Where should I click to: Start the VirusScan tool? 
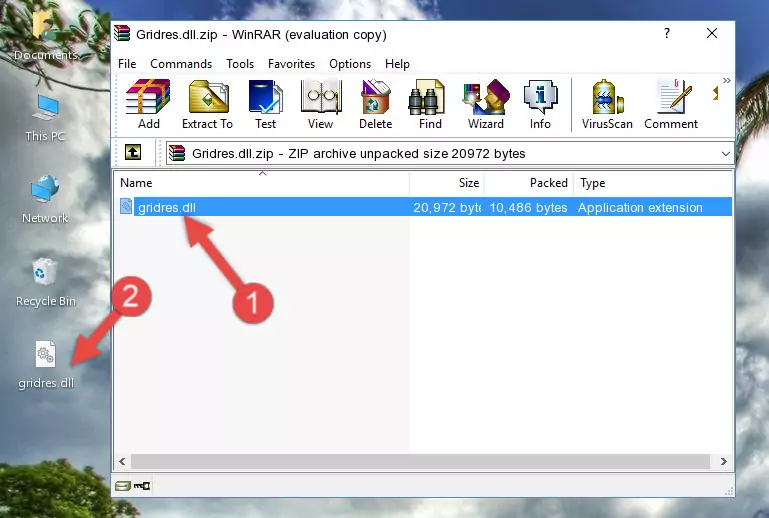coord(607,104)
